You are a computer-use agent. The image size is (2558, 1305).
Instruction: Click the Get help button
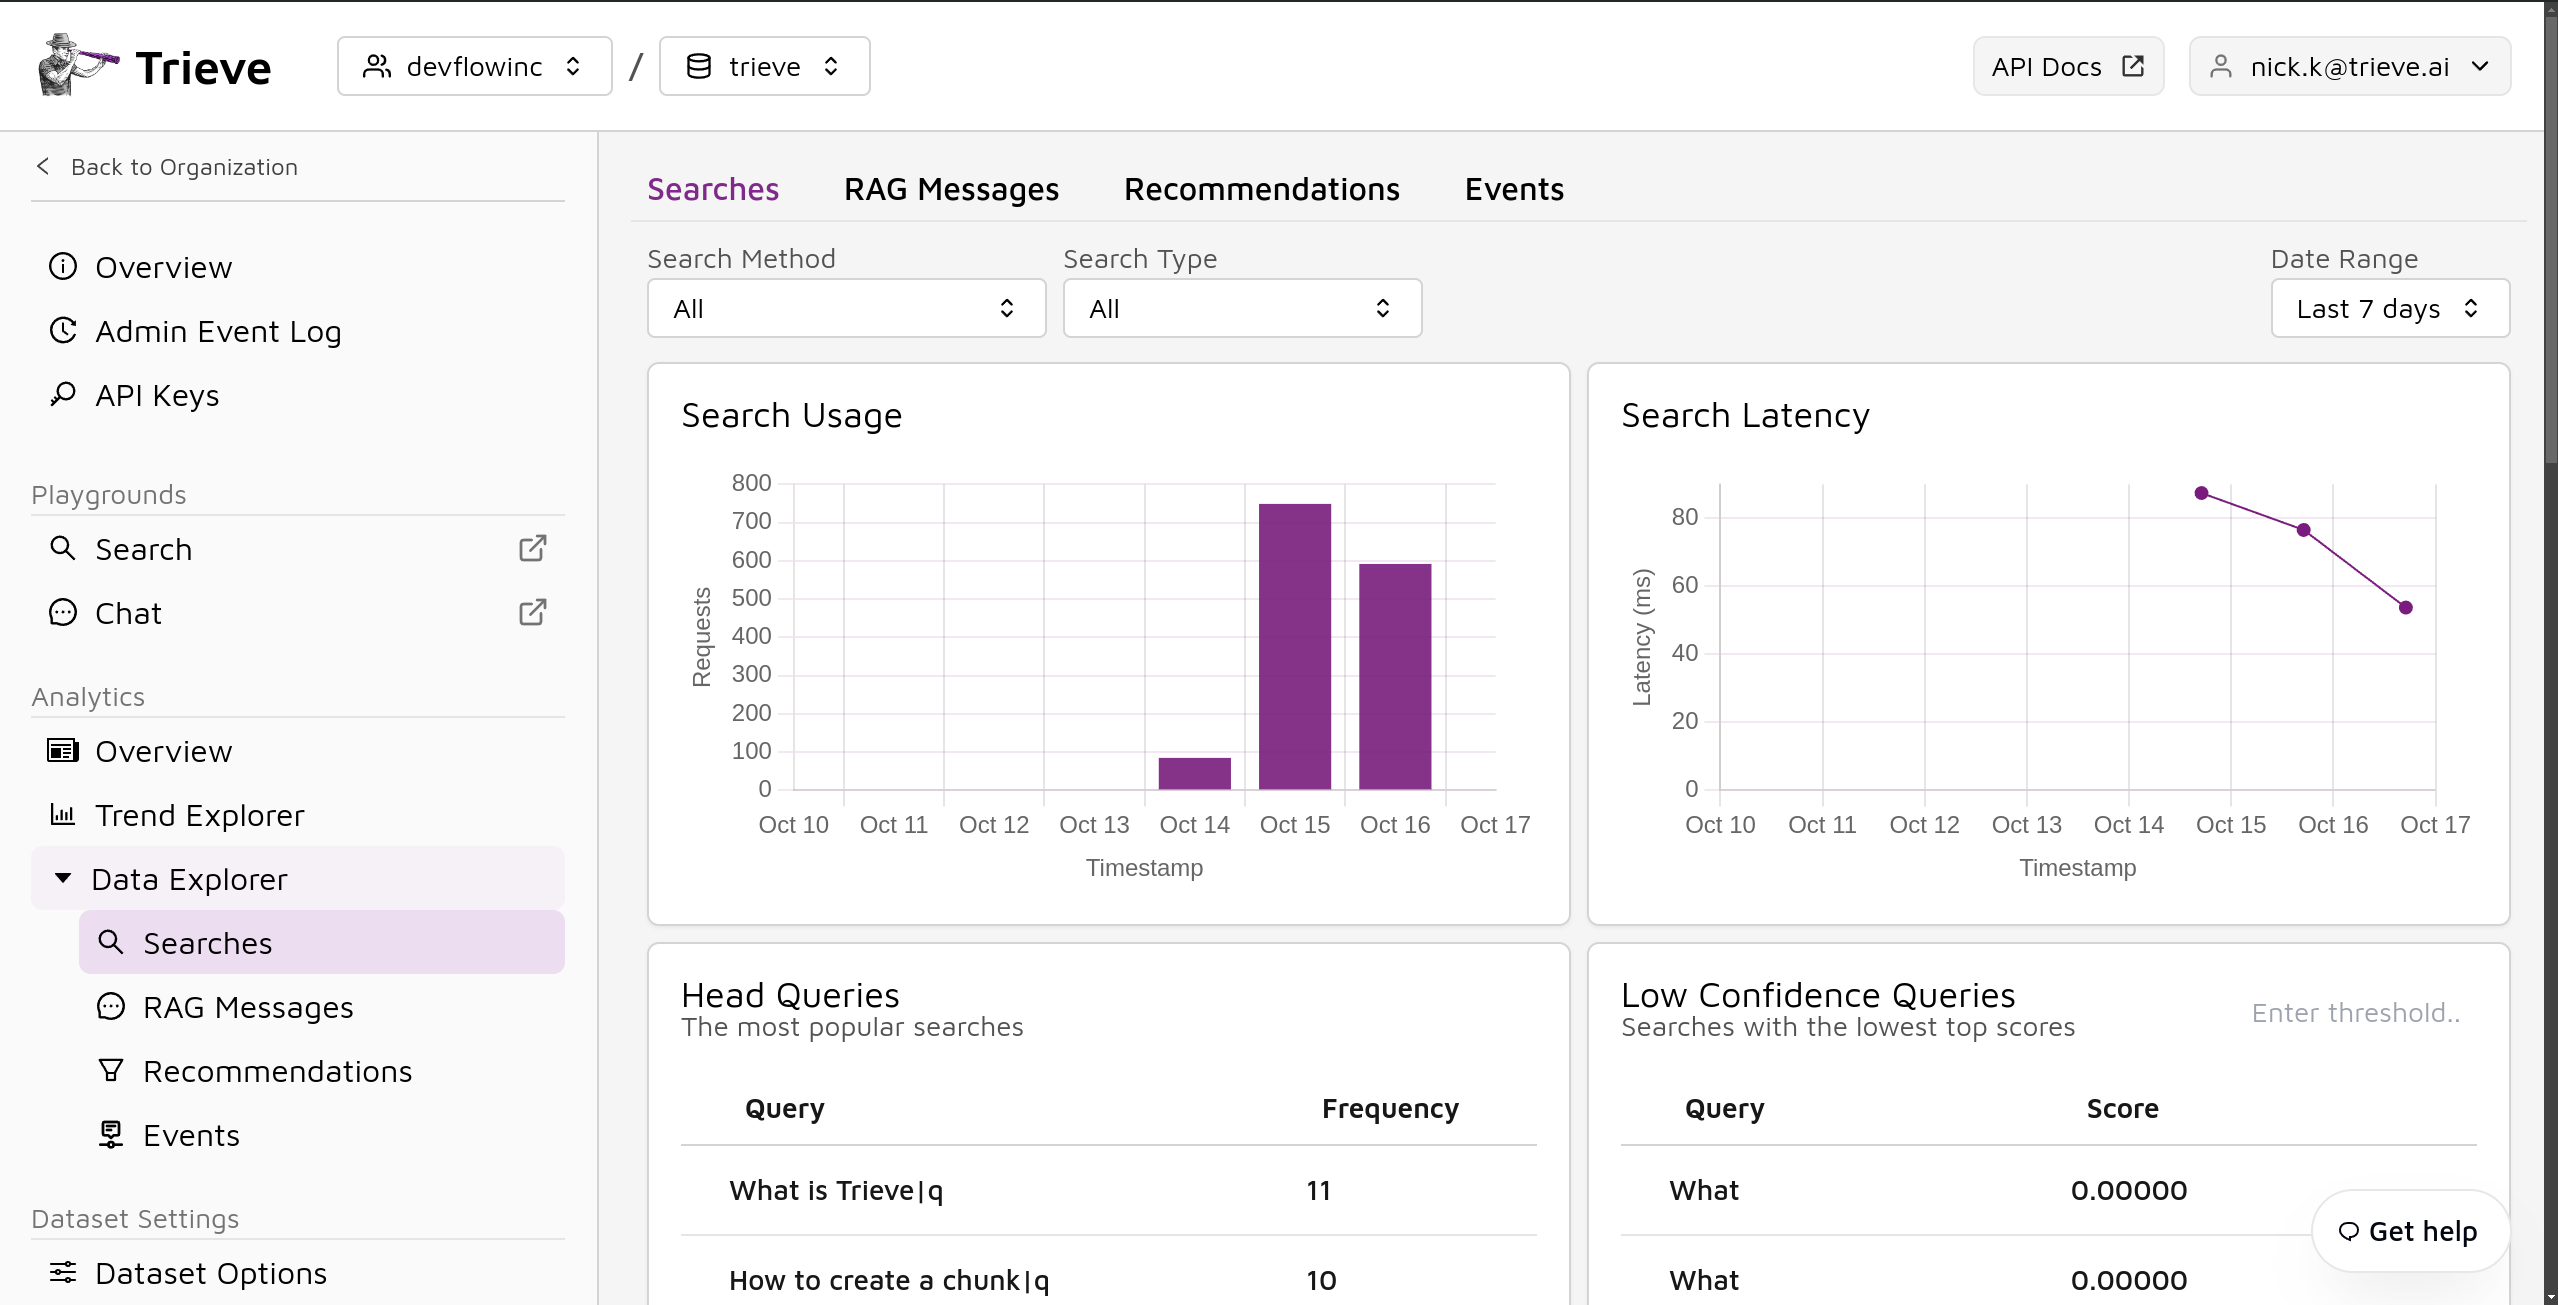point(2410,1231)
